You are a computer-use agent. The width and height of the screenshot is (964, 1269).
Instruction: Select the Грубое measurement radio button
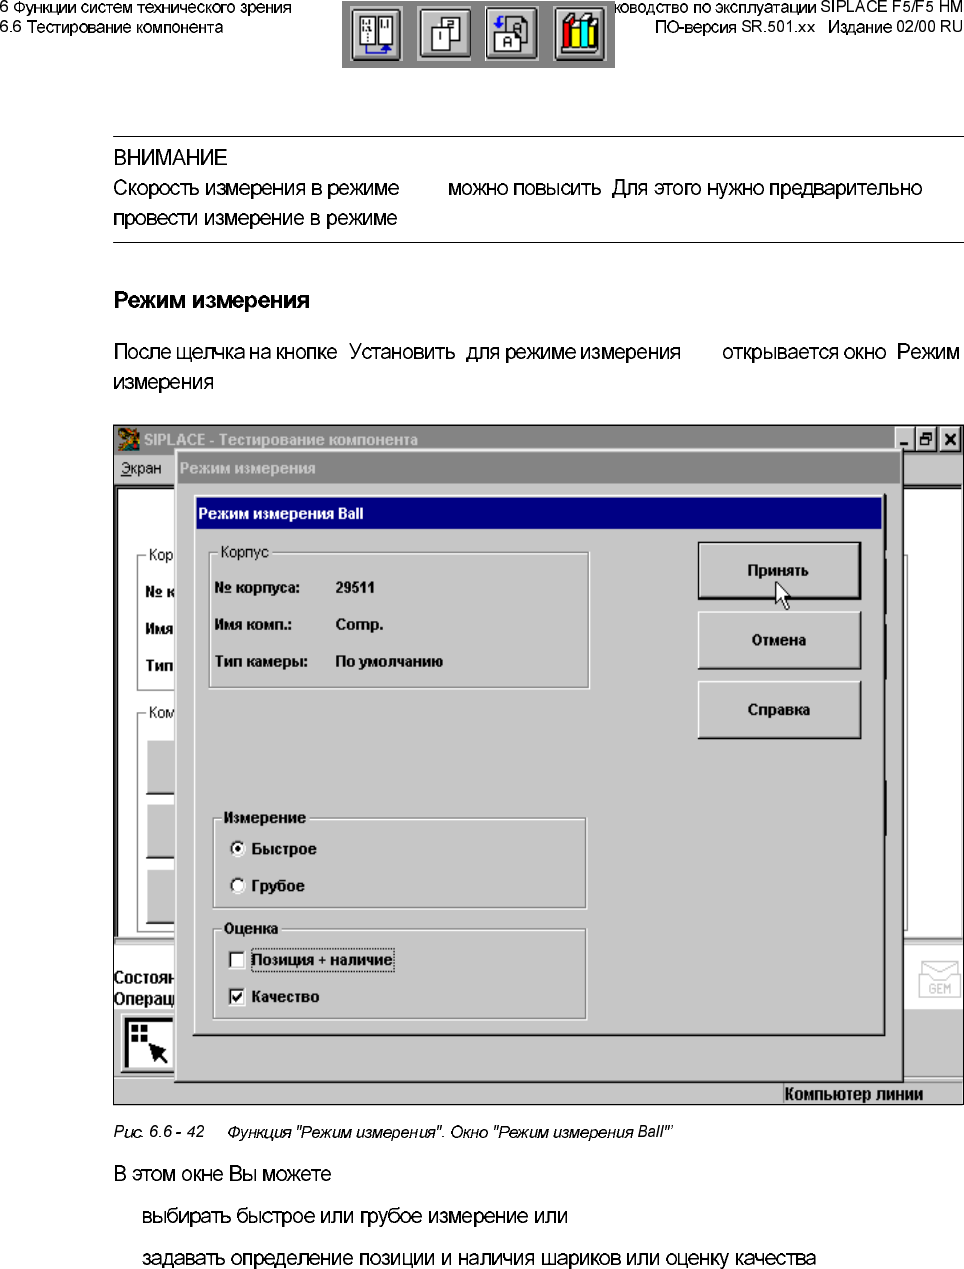coord(237,885)
